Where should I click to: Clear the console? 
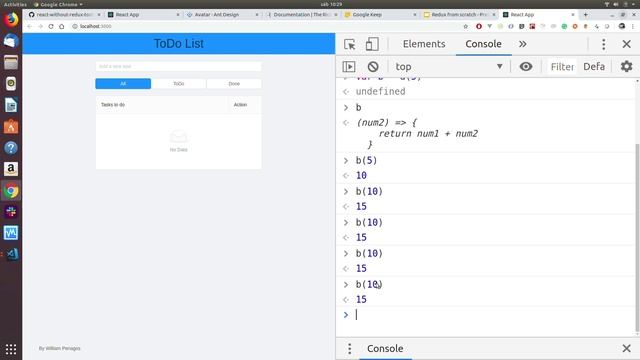373,67
